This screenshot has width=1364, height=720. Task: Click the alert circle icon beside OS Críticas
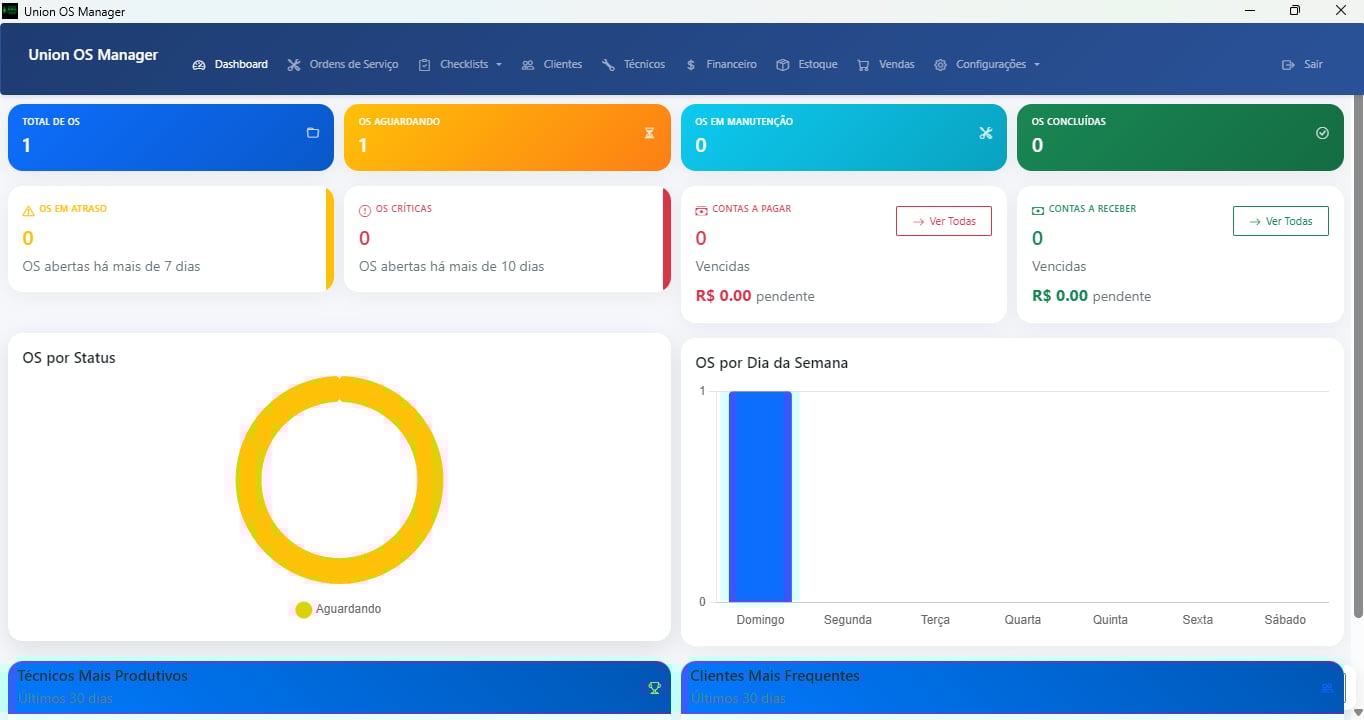365,210
